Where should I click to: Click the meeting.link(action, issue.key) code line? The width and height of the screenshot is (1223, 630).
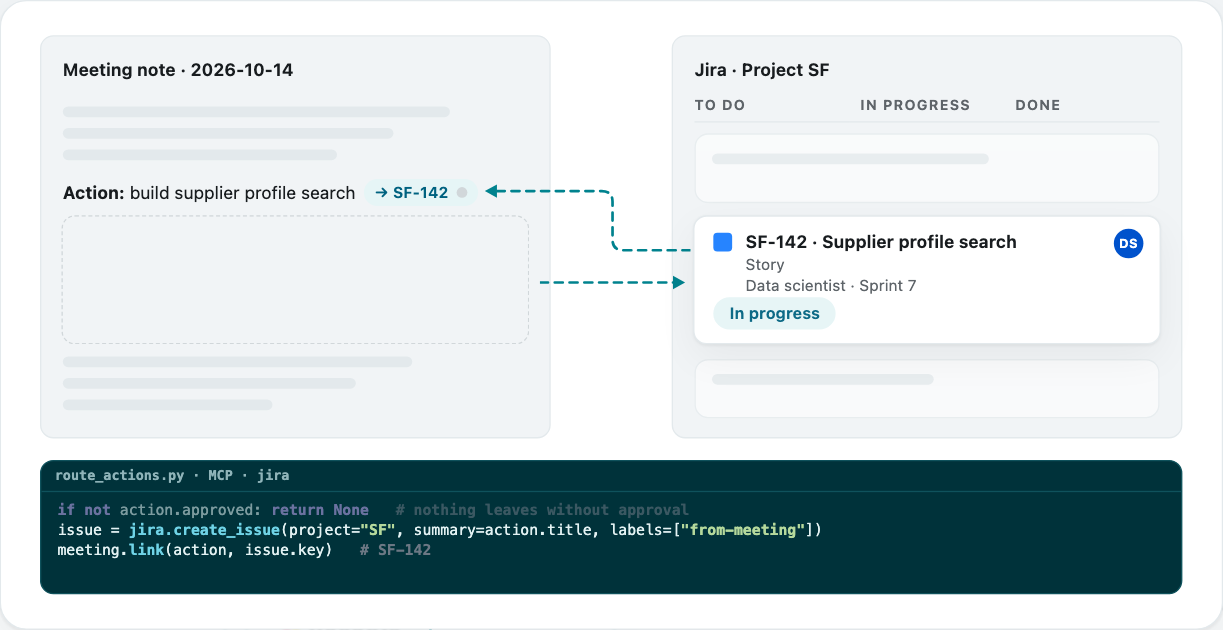tap(244, 550)
